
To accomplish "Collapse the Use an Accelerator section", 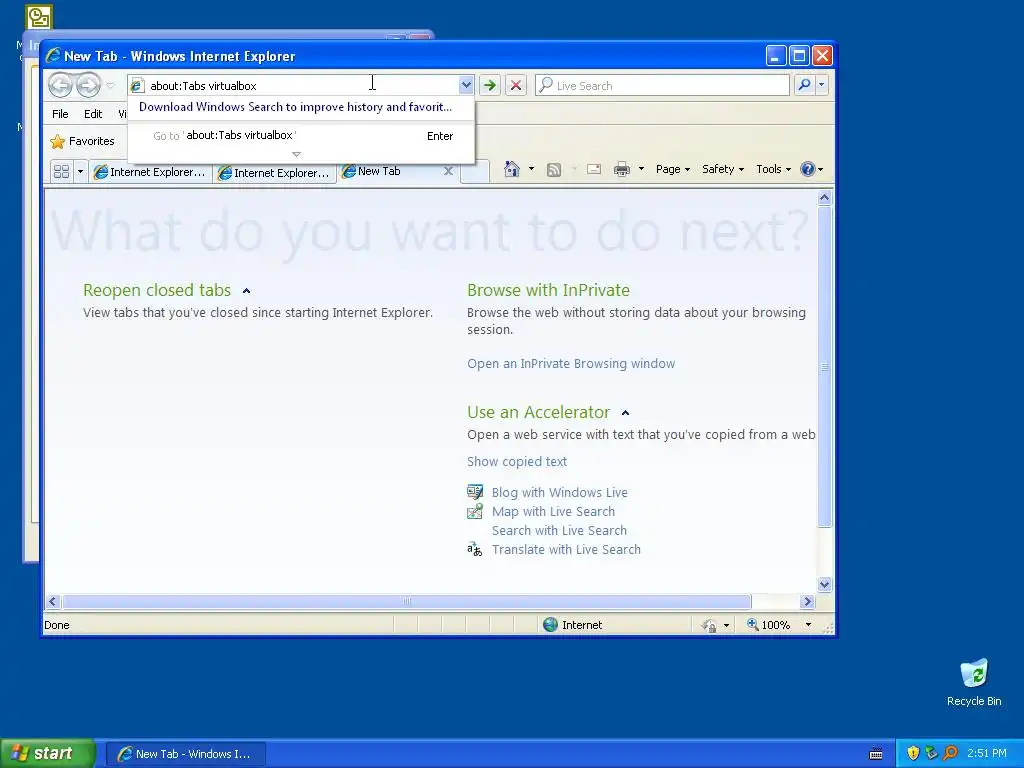I will point(625,413).
